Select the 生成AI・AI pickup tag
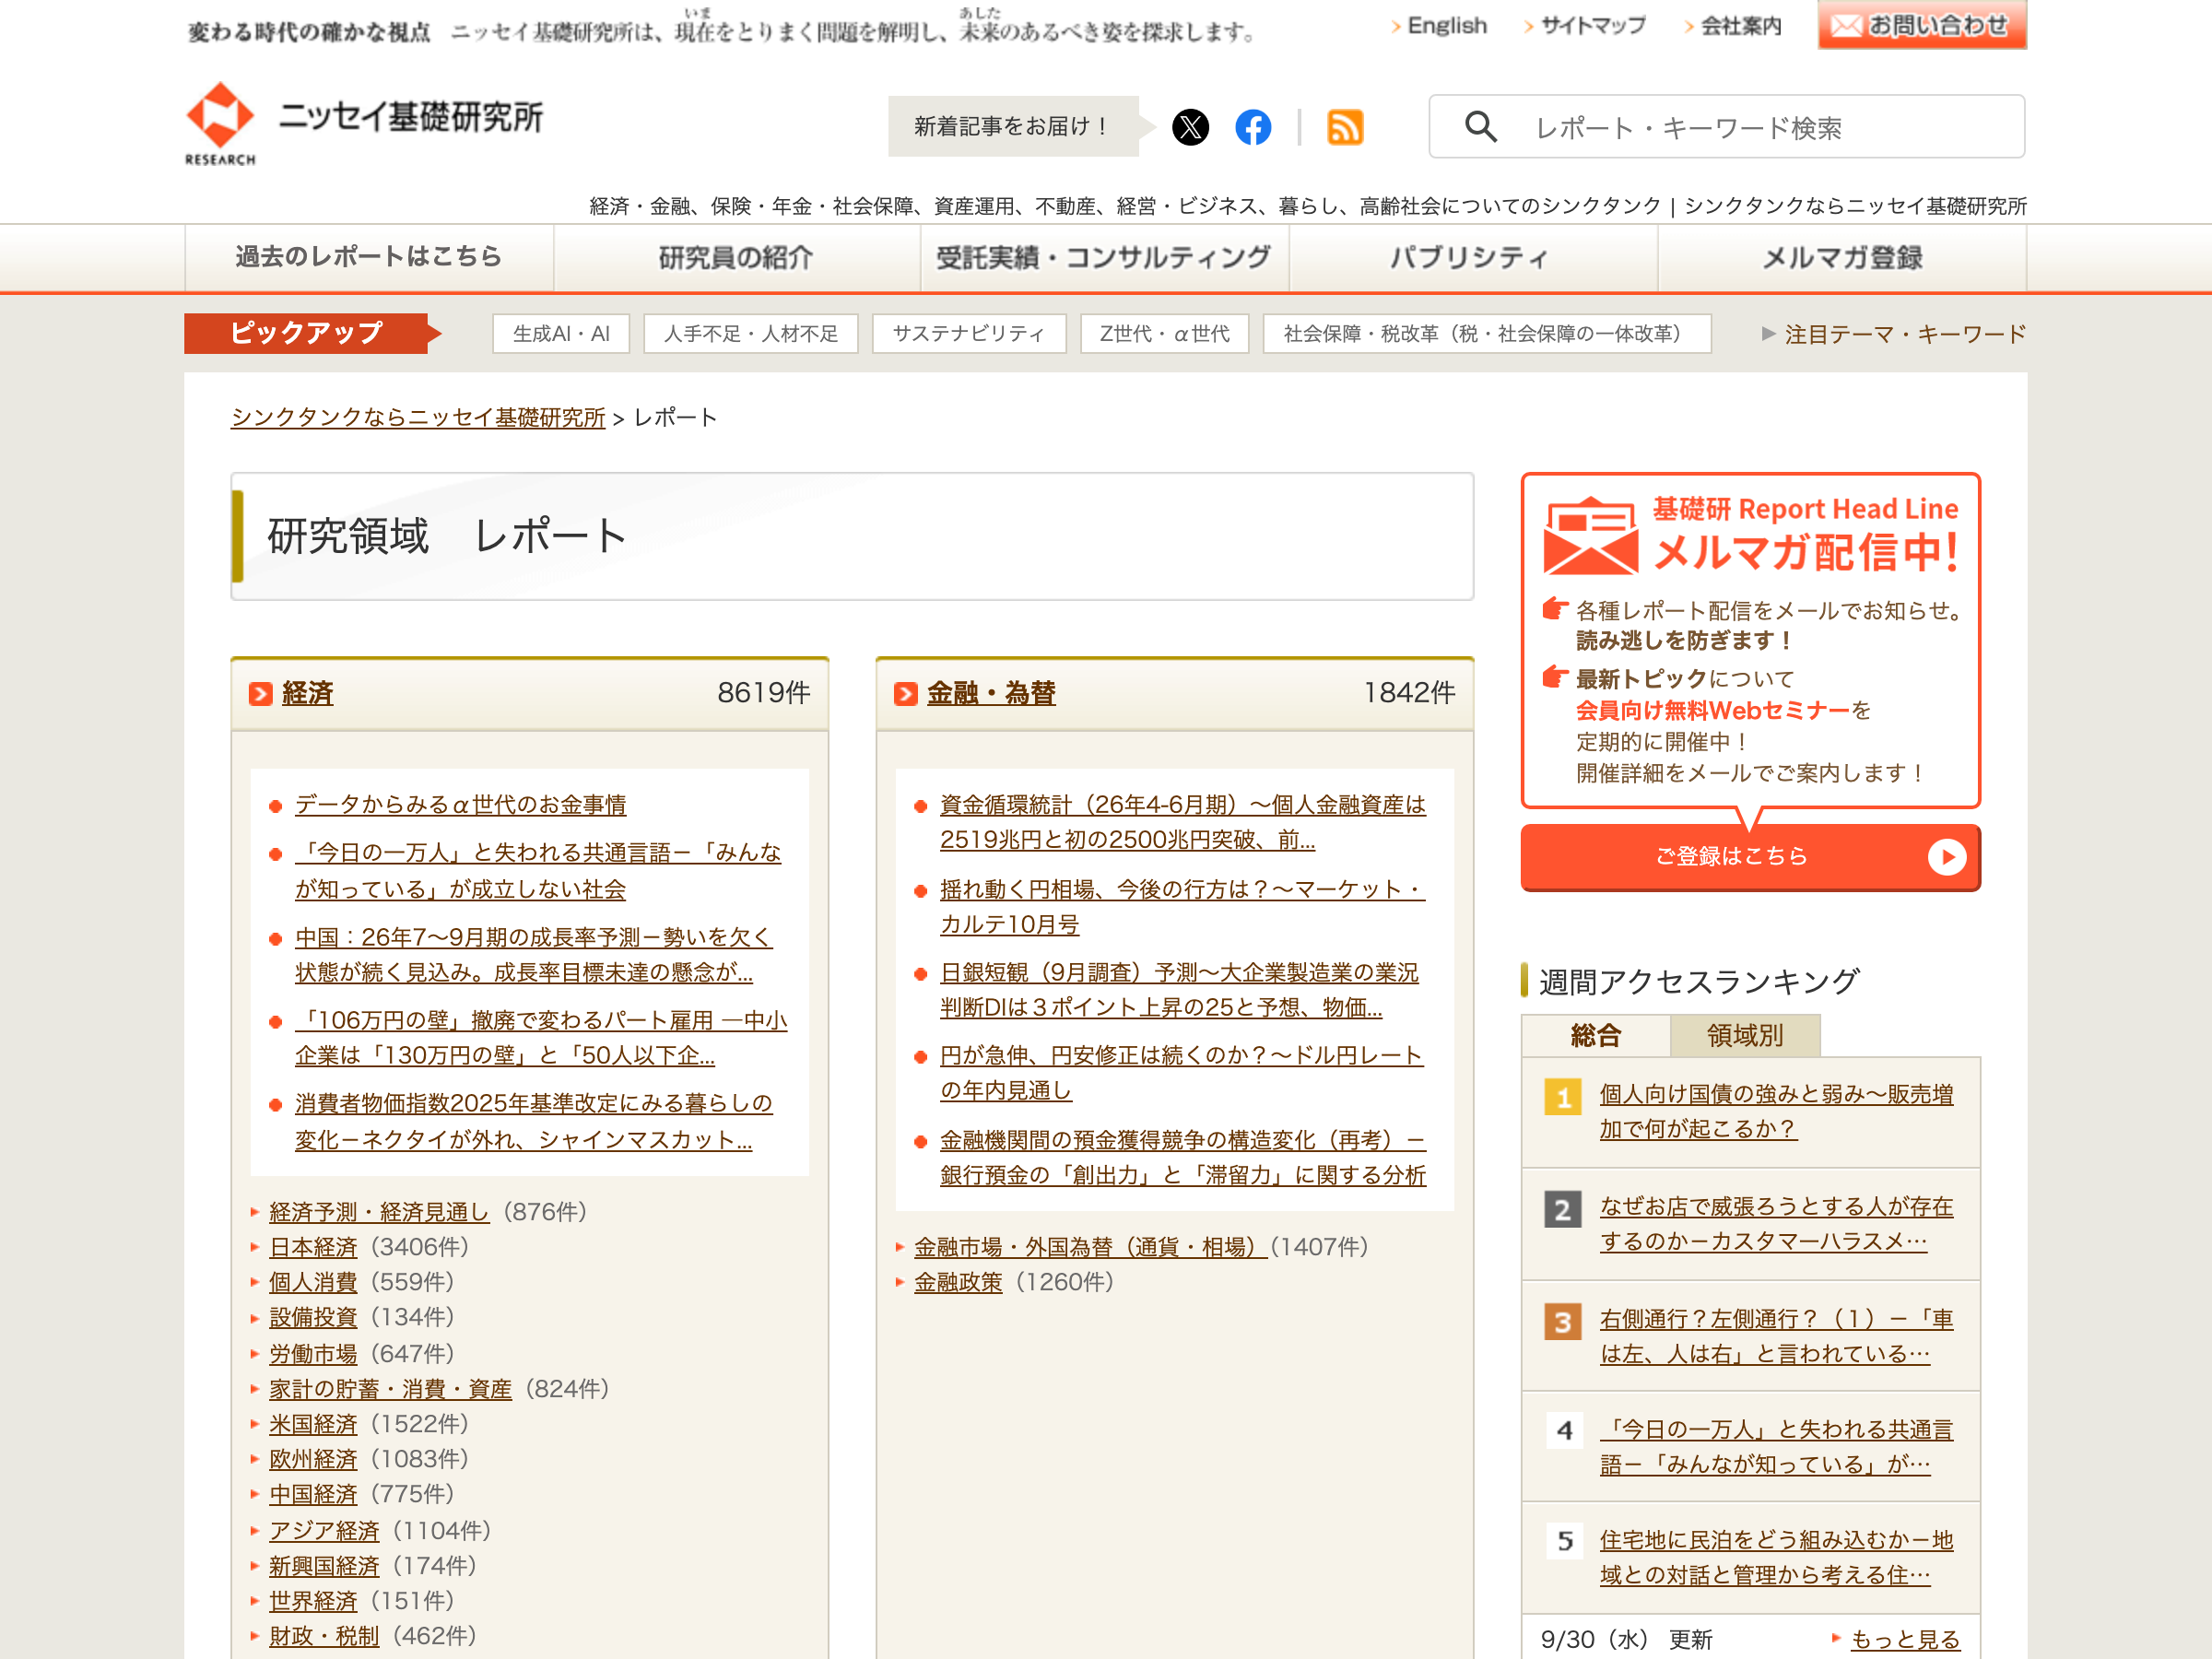This screenshot has height=1659, width=2212. coord(561,334)
